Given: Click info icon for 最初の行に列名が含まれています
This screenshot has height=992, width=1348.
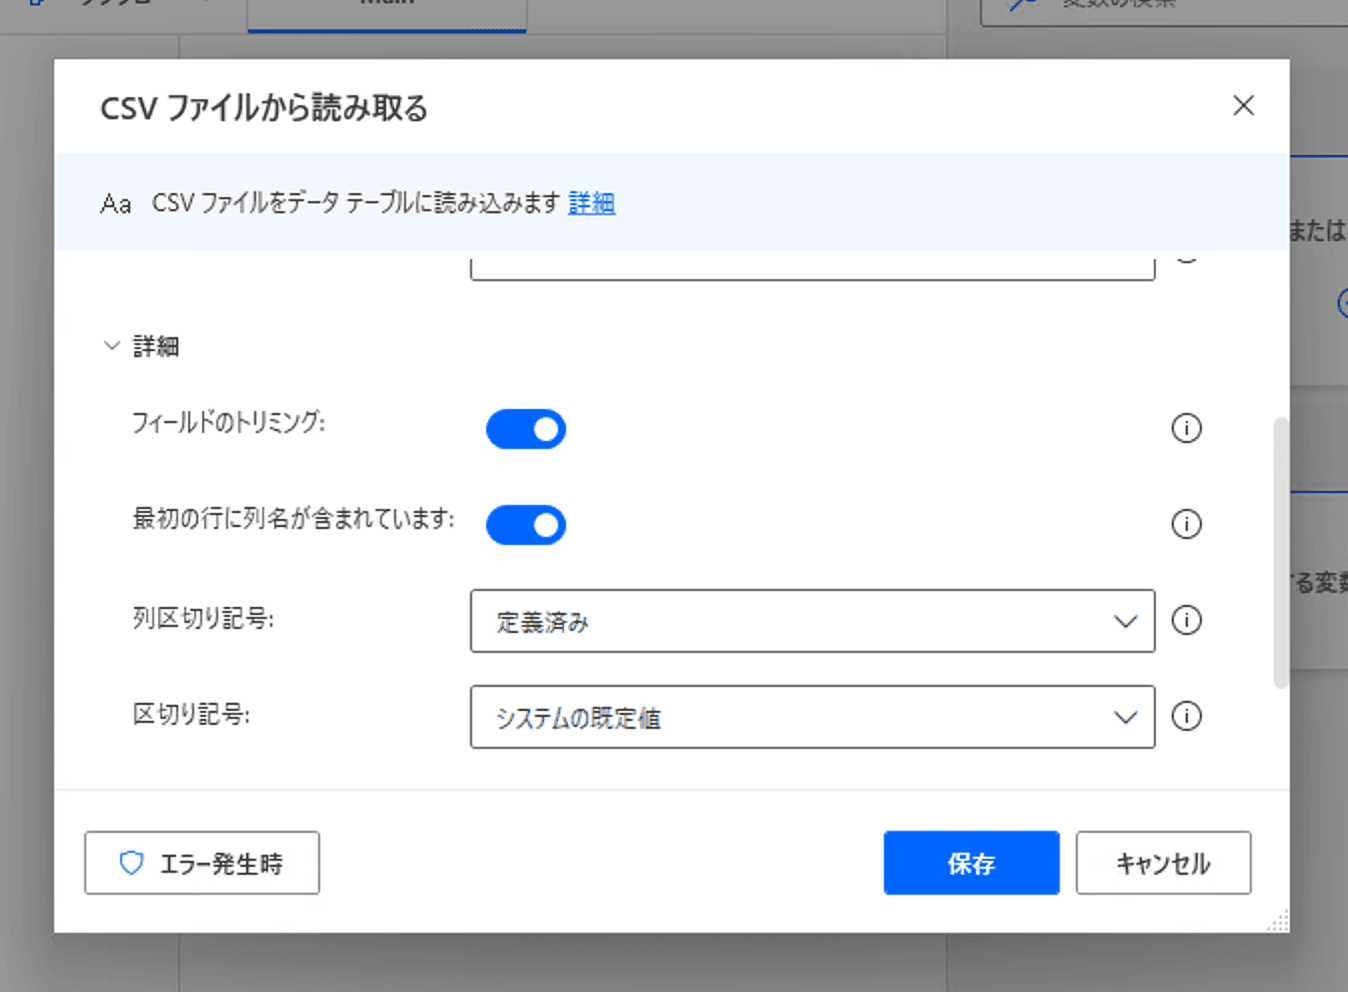Looking at the screenshot, I should pyautogui.click(x=1186, y=524).
